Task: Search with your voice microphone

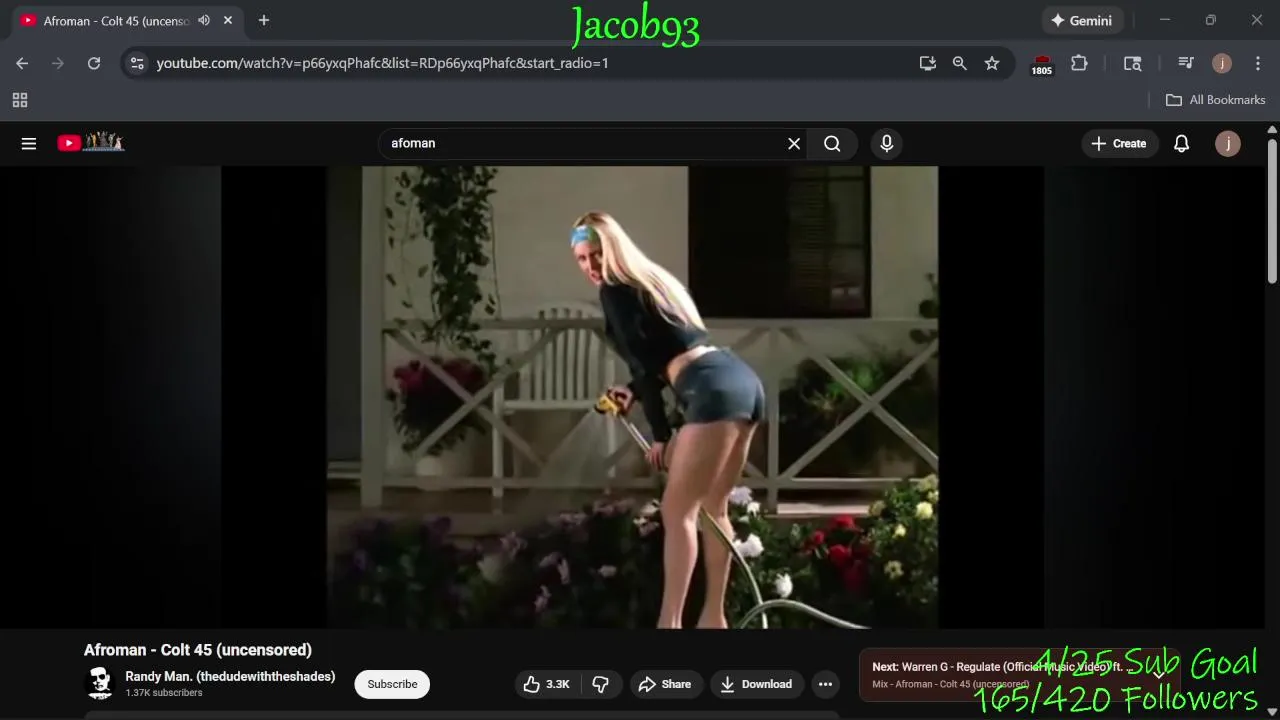Action: pos(887,143)
